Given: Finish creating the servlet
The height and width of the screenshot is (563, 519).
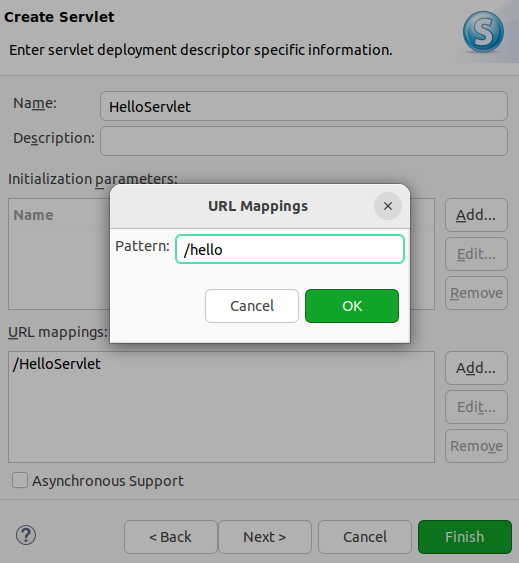Looking at the screenshot, I should pyautogui.click(x=465, y=537).
